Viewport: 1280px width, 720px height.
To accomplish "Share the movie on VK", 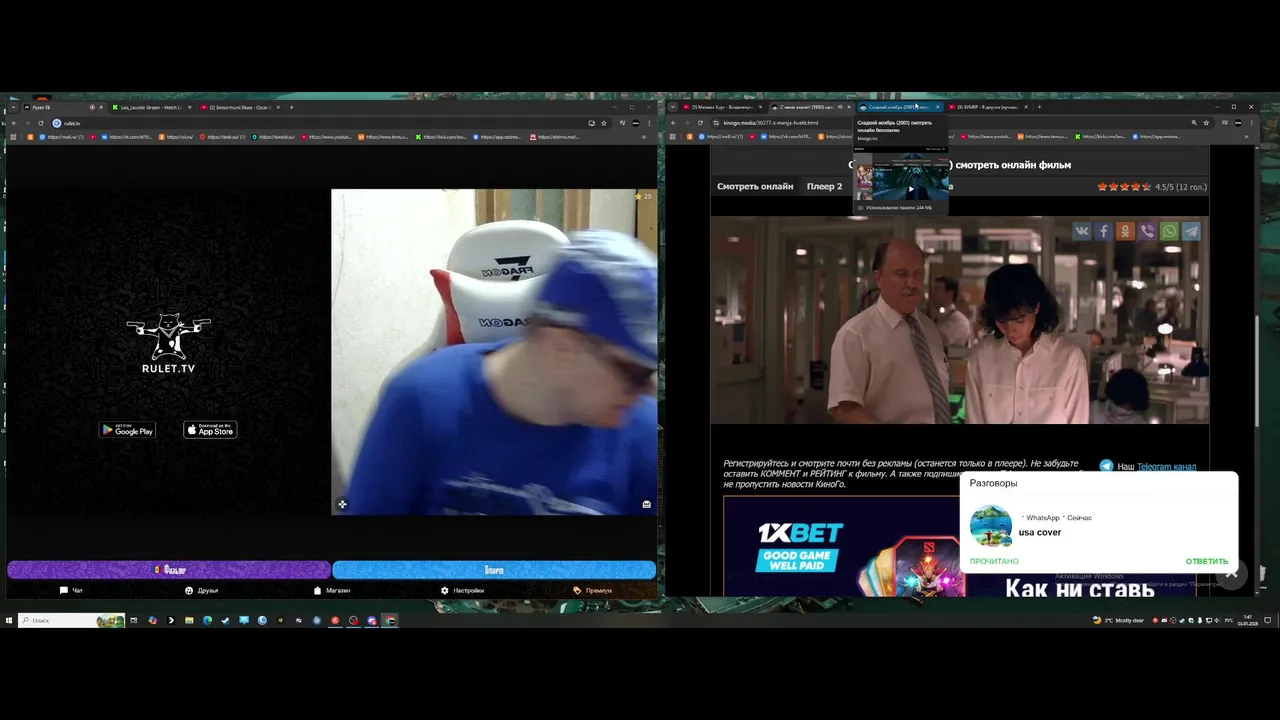I will [1082, 231].
